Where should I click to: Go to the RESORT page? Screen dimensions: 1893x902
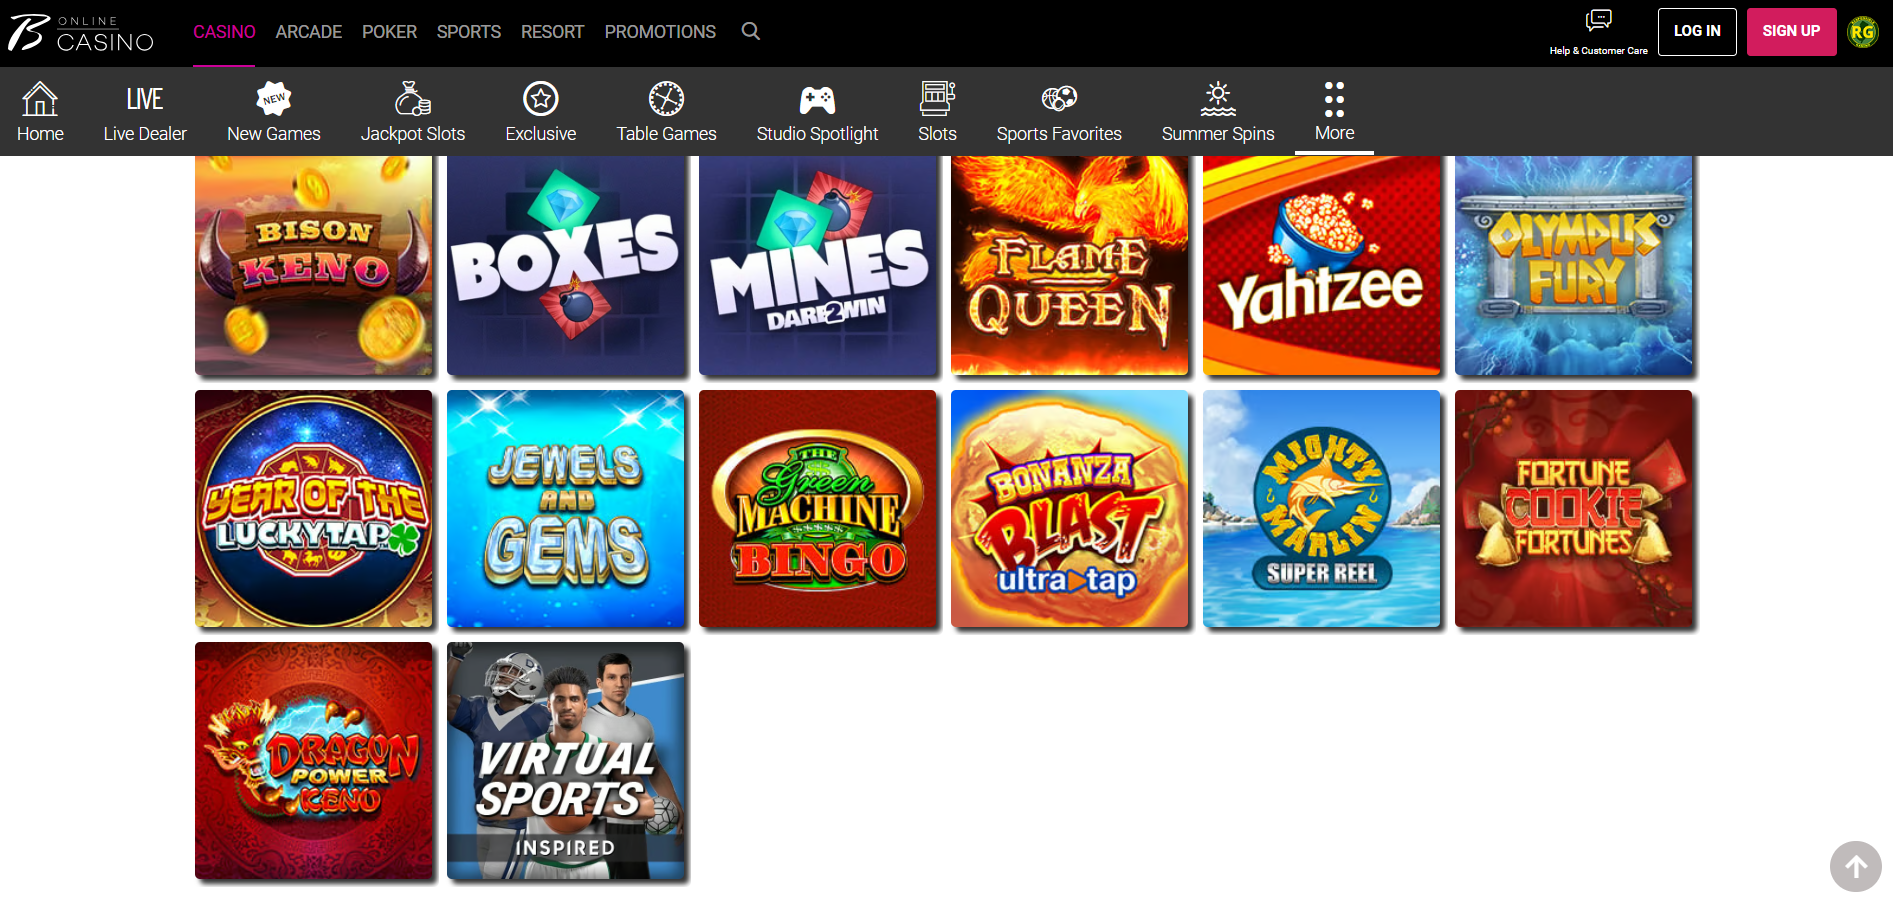click(x=552, y=32)
